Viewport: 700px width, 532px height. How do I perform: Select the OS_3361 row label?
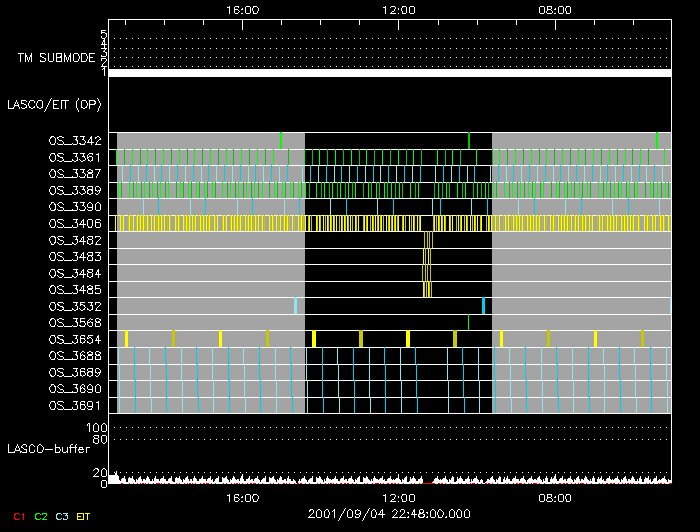click(x=74, y=157)
